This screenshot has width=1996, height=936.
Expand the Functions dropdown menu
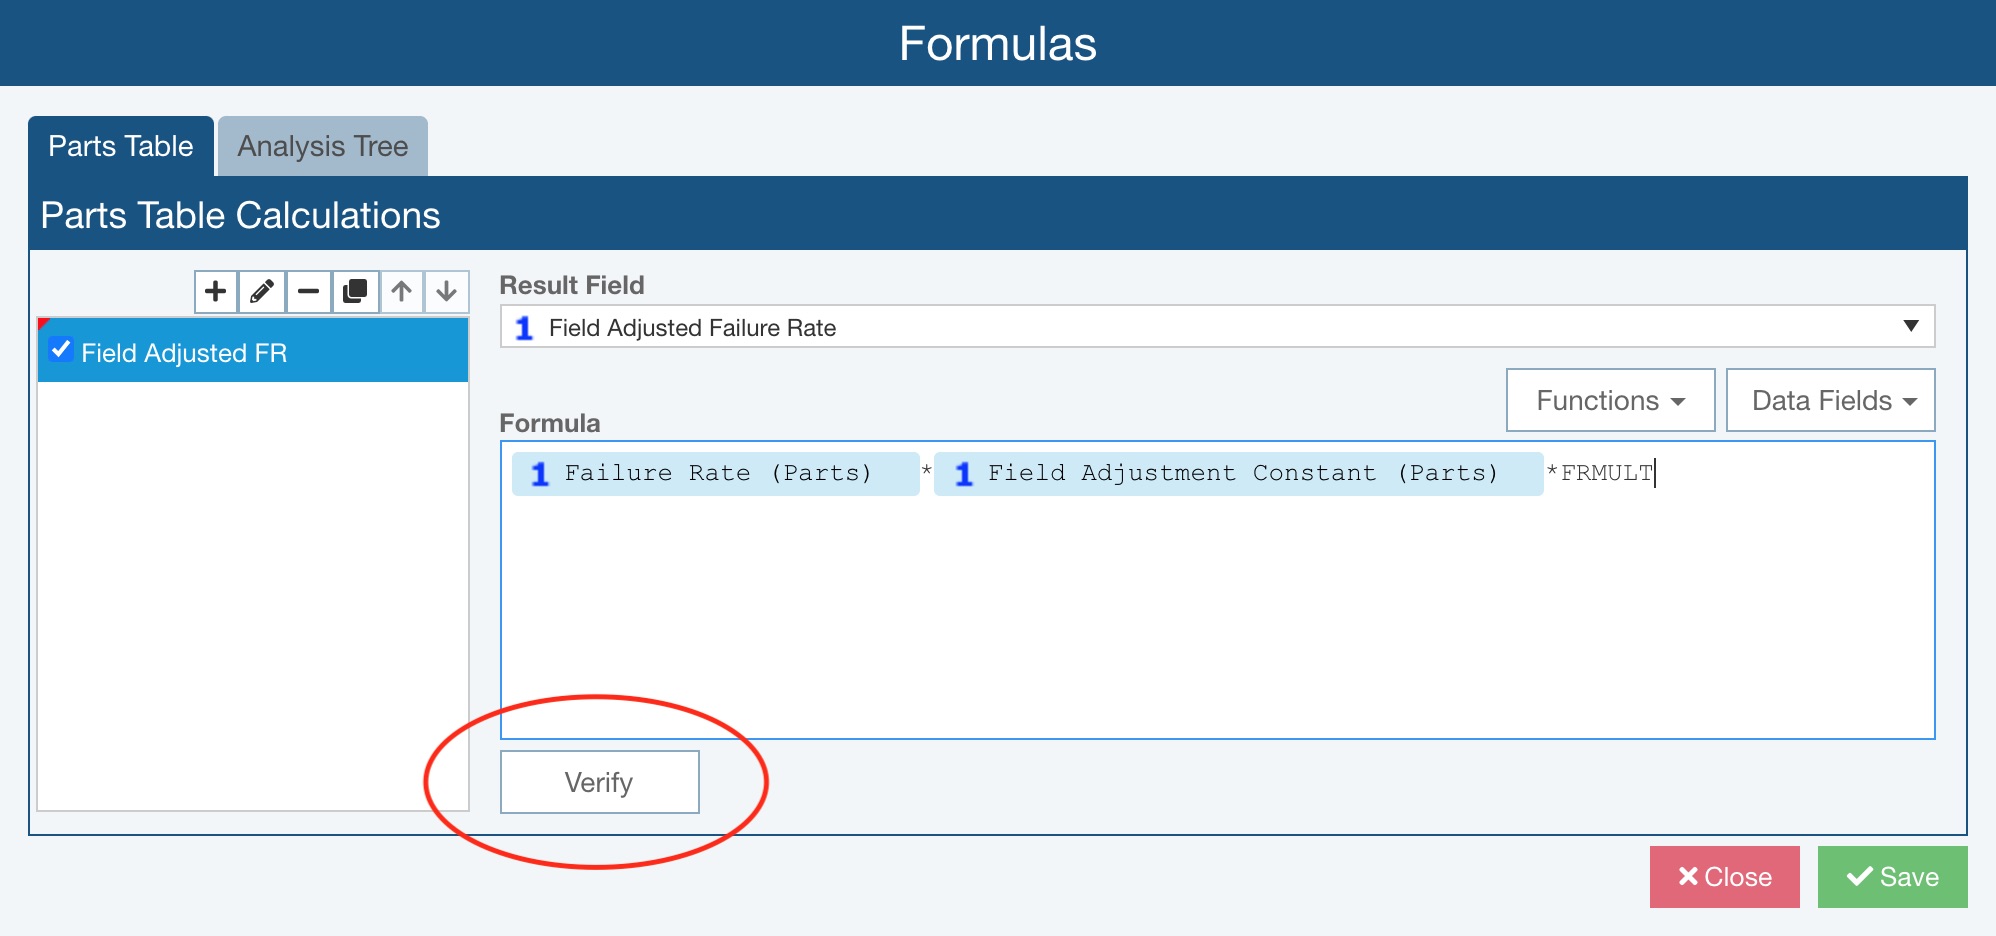point(1610,401)
